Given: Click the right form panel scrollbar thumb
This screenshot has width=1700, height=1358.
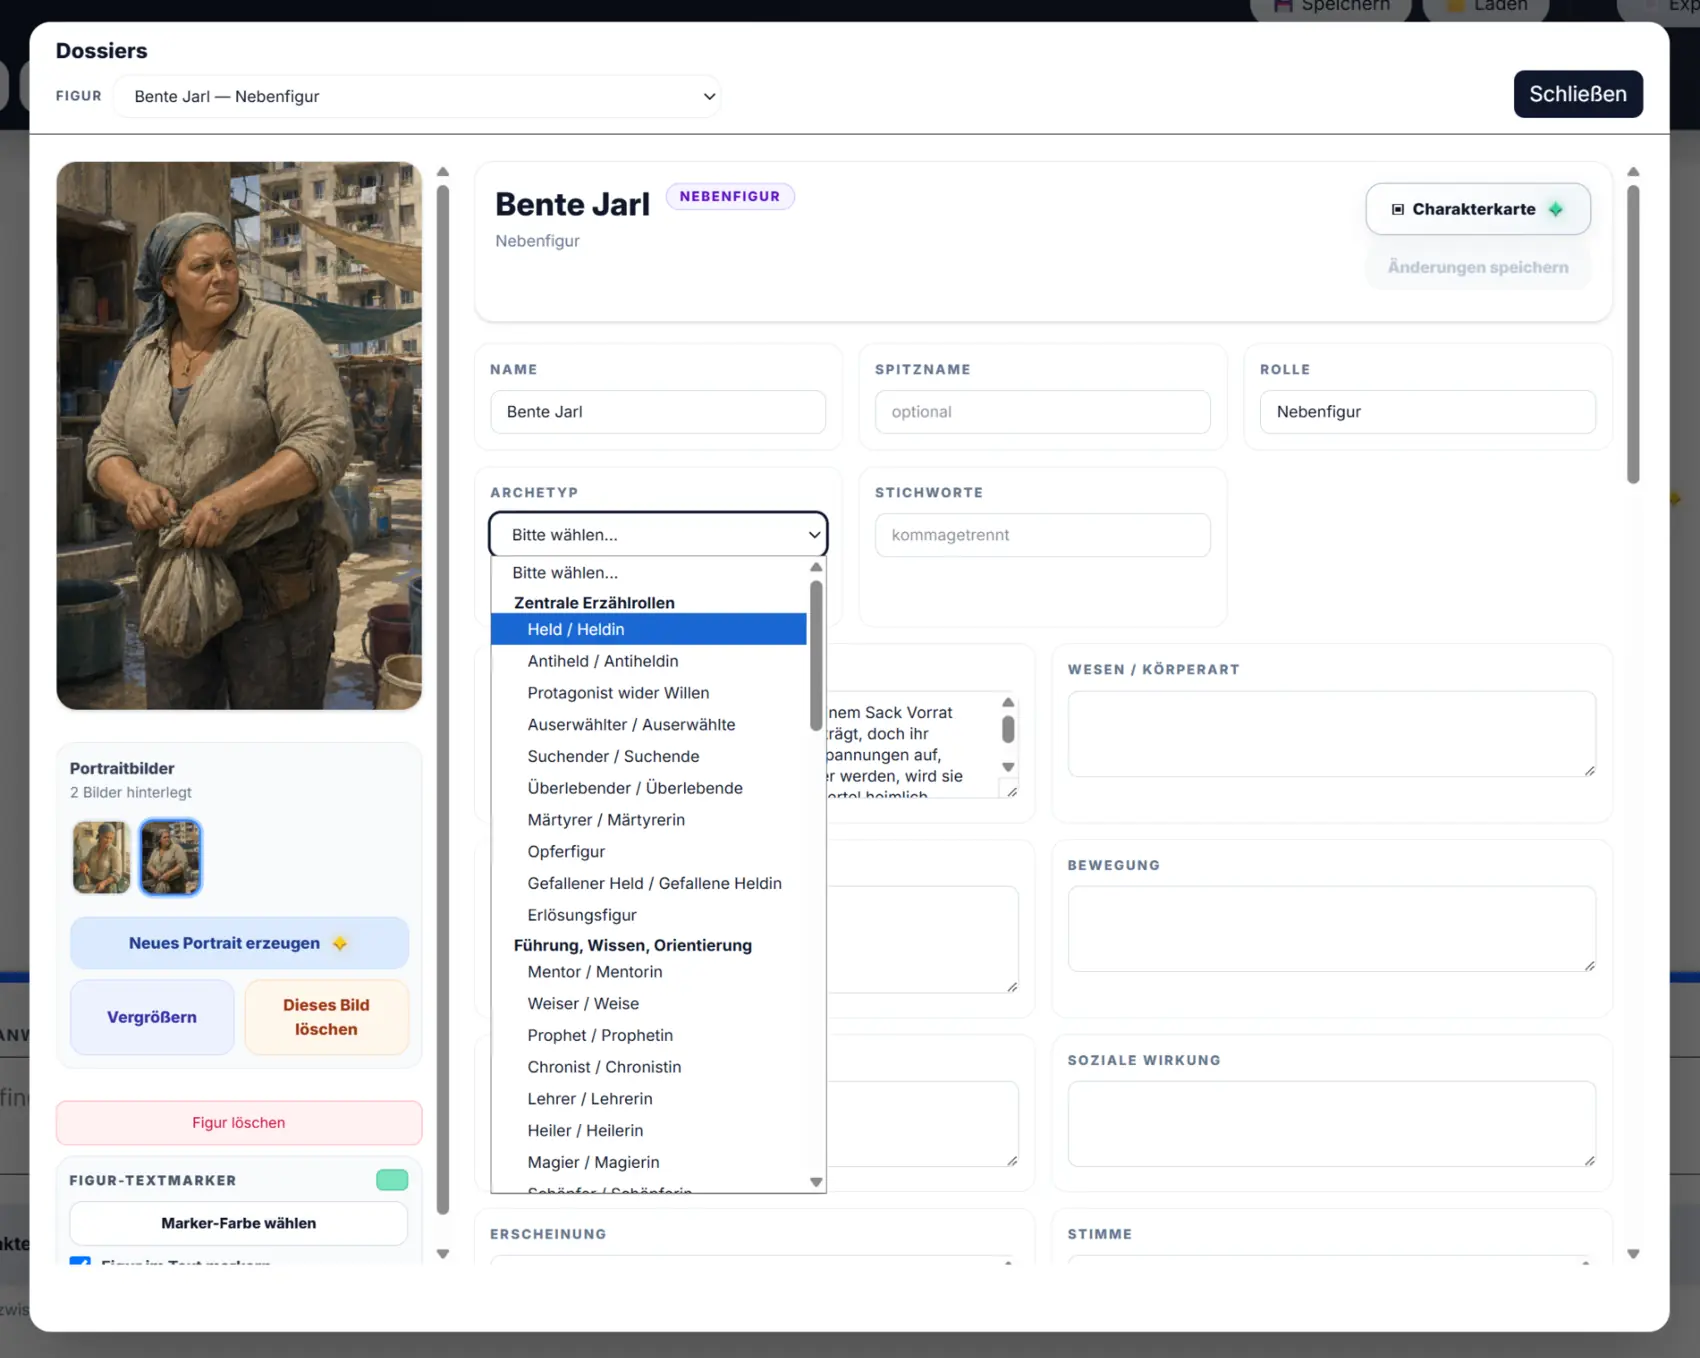Looking at the screenshot, I should 1633,334.
